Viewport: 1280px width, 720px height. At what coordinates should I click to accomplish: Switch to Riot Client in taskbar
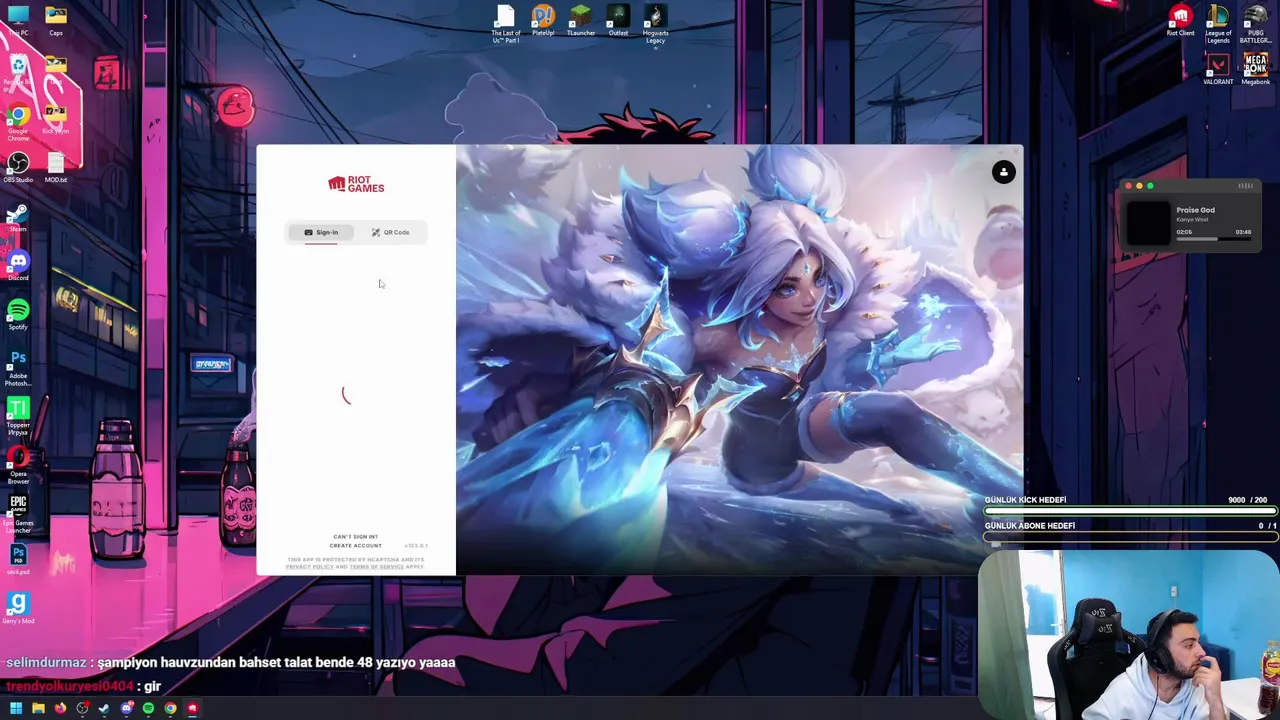192,708
